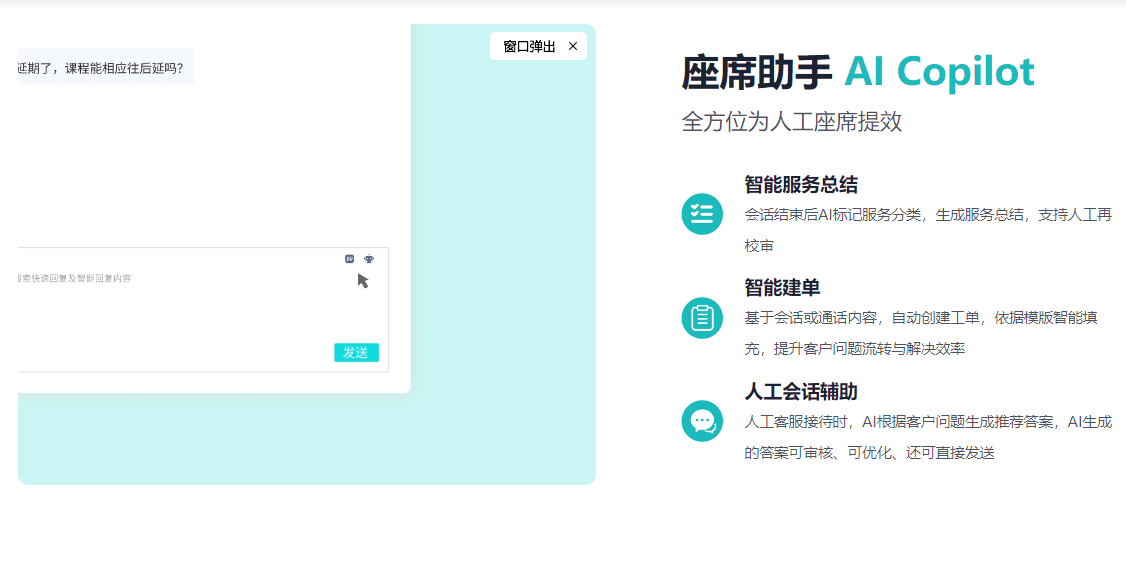This screenshot has width=1126, height=588.
Task: Click the quick reply icon beside the robot
Action: pos(349,258)
